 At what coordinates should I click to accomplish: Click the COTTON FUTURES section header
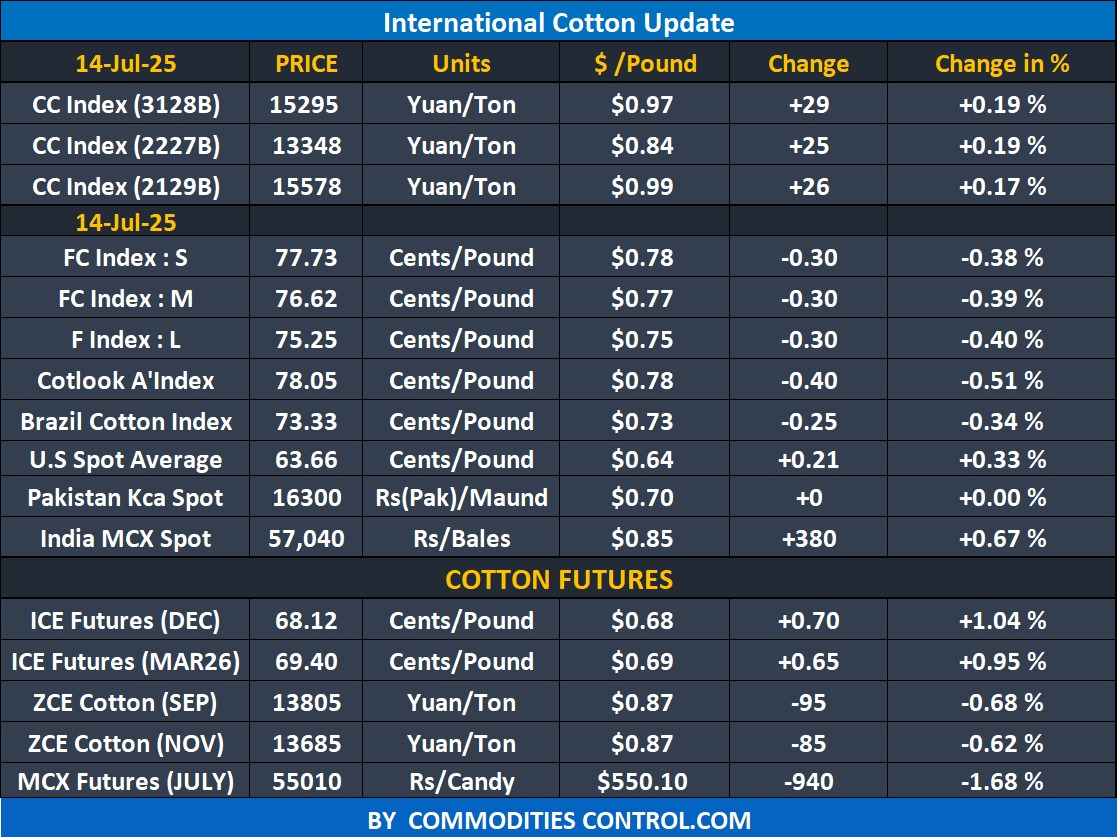[558, 580]
